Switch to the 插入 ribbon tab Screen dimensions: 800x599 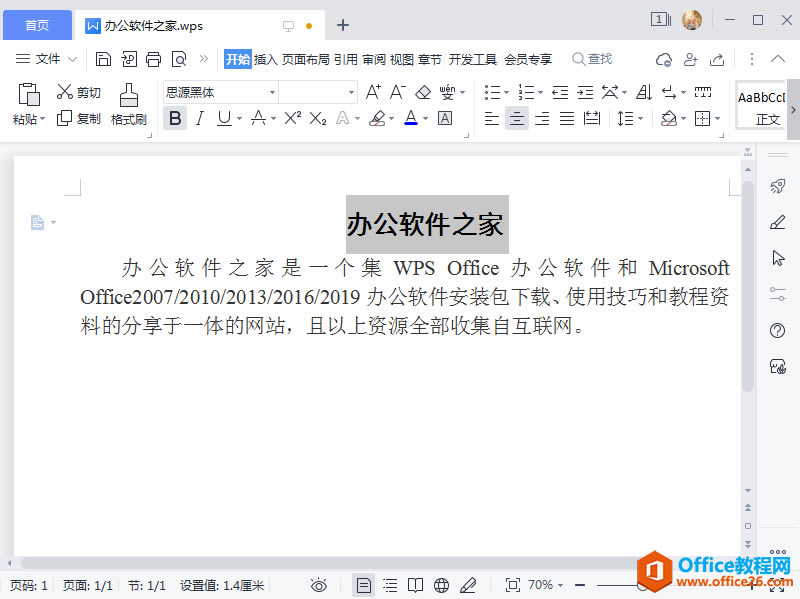[x=265, y=59]
